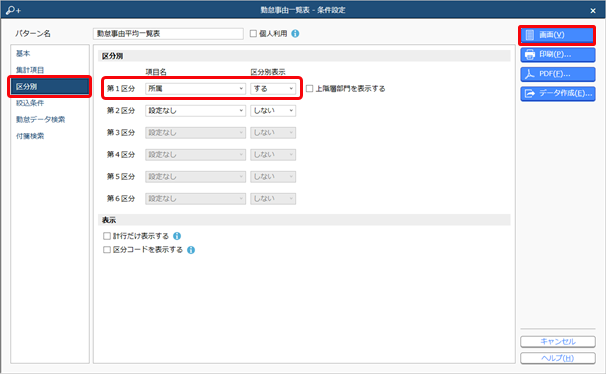Click the キャンセル button
This screenshot has height=374, width=606.
click(558, 342)
